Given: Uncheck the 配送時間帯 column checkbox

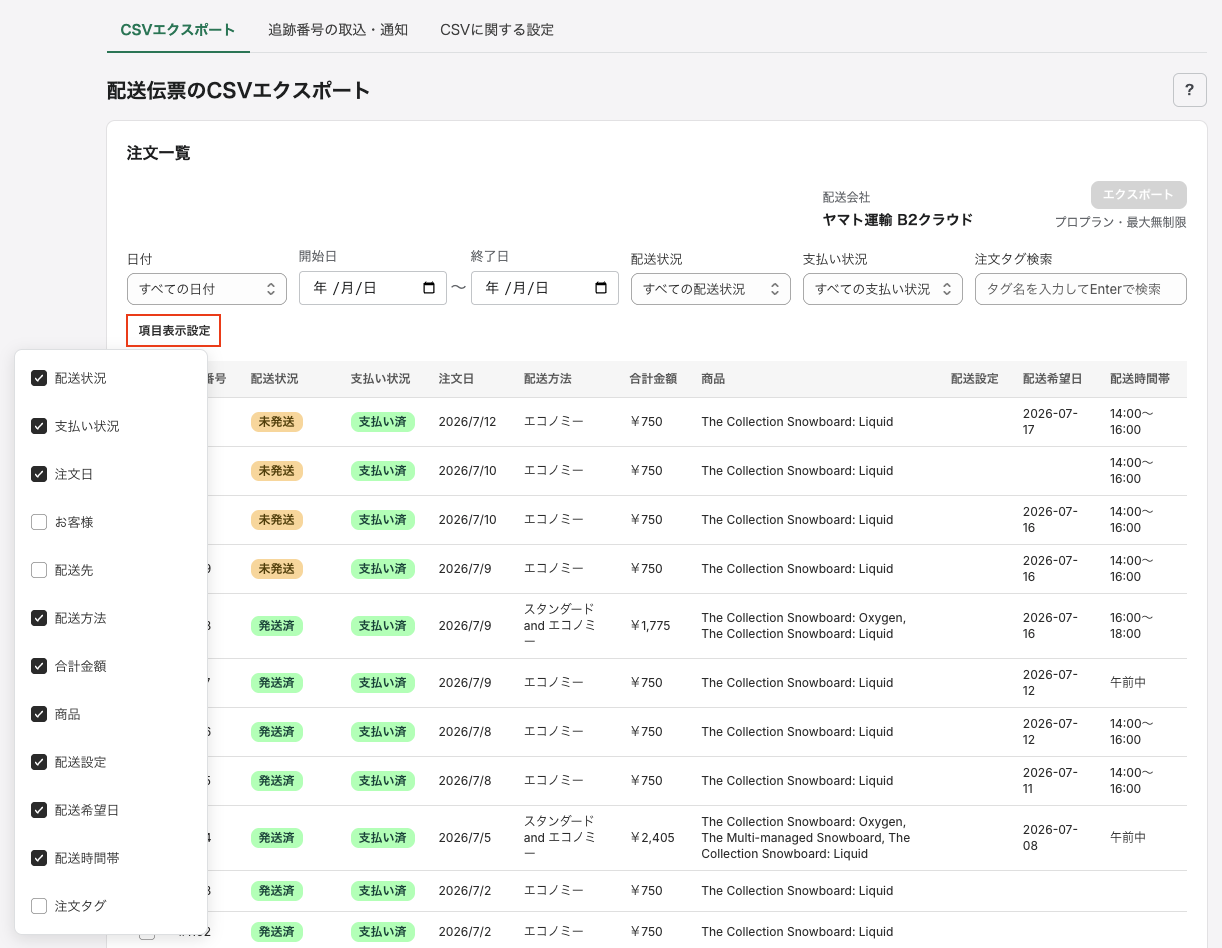Looking at the screenshot, I should point(39,858).
